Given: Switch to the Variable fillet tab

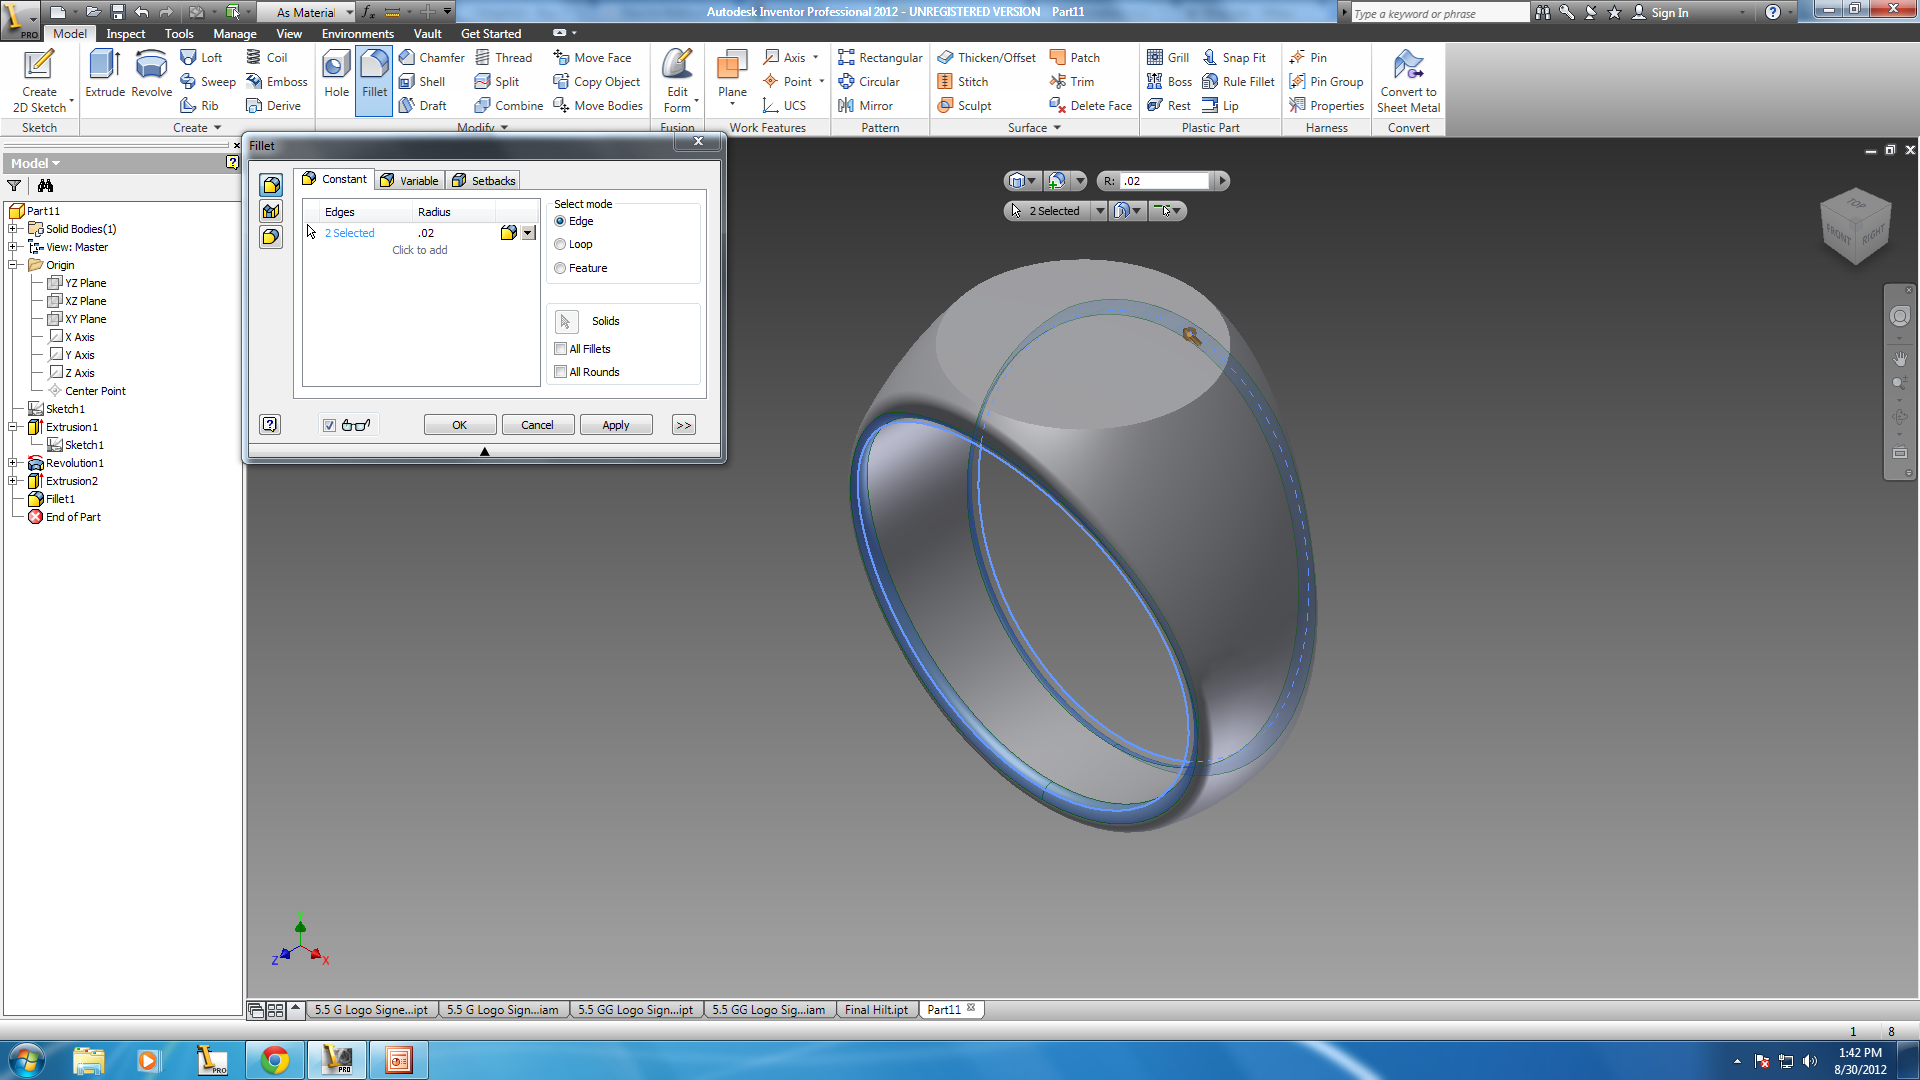Looking at the screenshot, I should [x=409, y=181].
